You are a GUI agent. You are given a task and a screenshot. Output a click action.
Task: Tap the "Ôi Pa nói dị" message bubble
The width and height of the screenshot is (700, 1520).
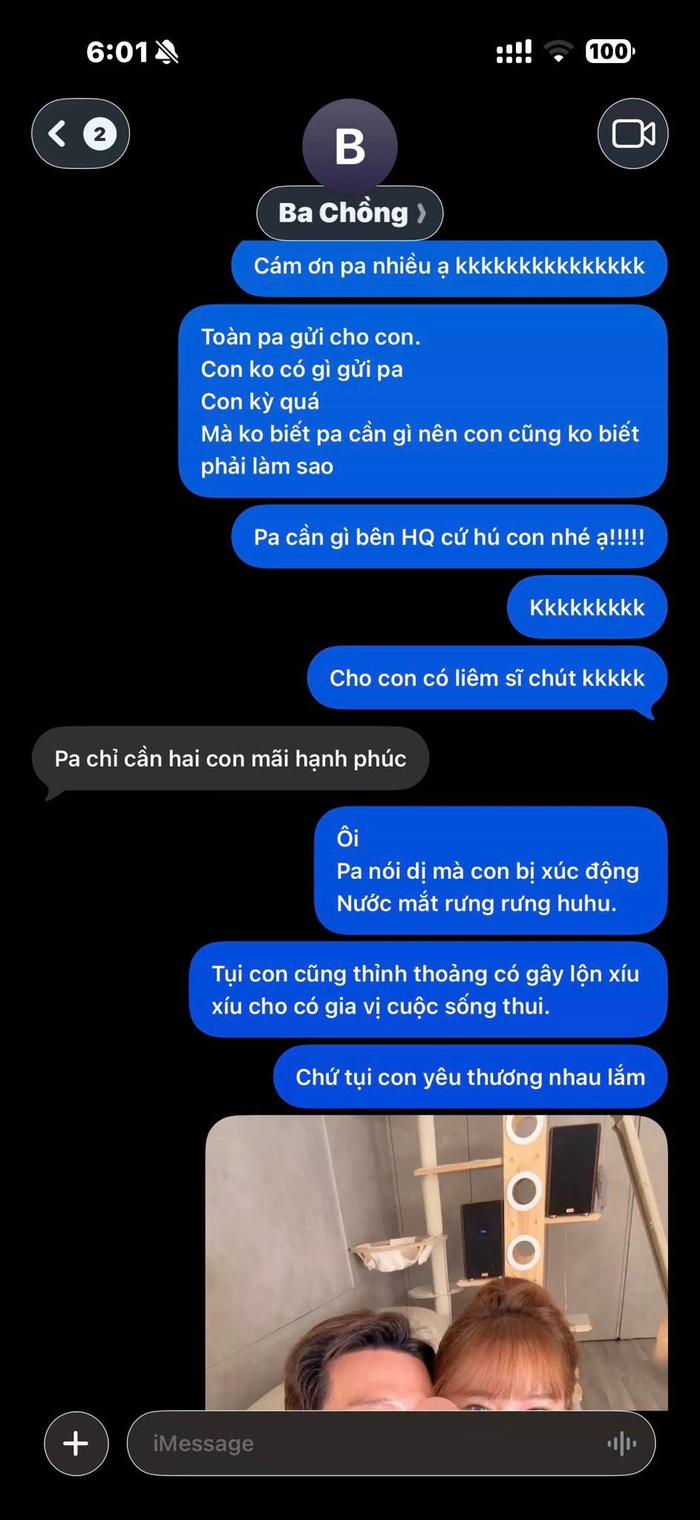point(490,871)
